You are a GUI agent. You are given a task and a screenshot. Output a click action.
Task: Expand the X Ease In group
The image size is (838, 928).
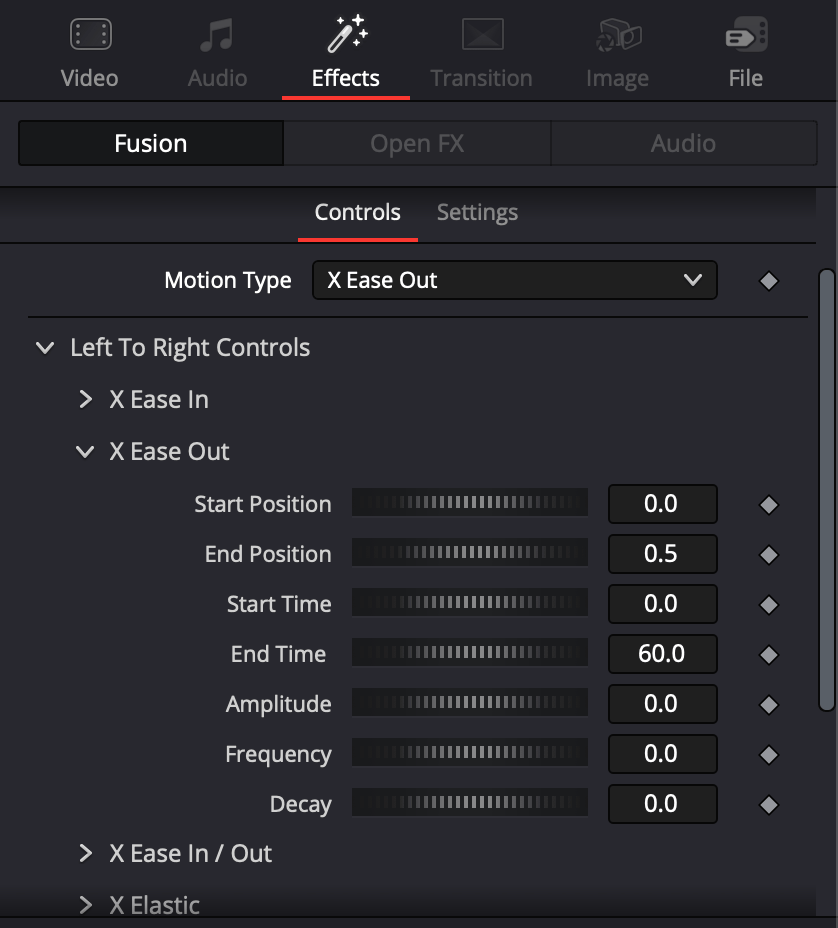point(85,399)
